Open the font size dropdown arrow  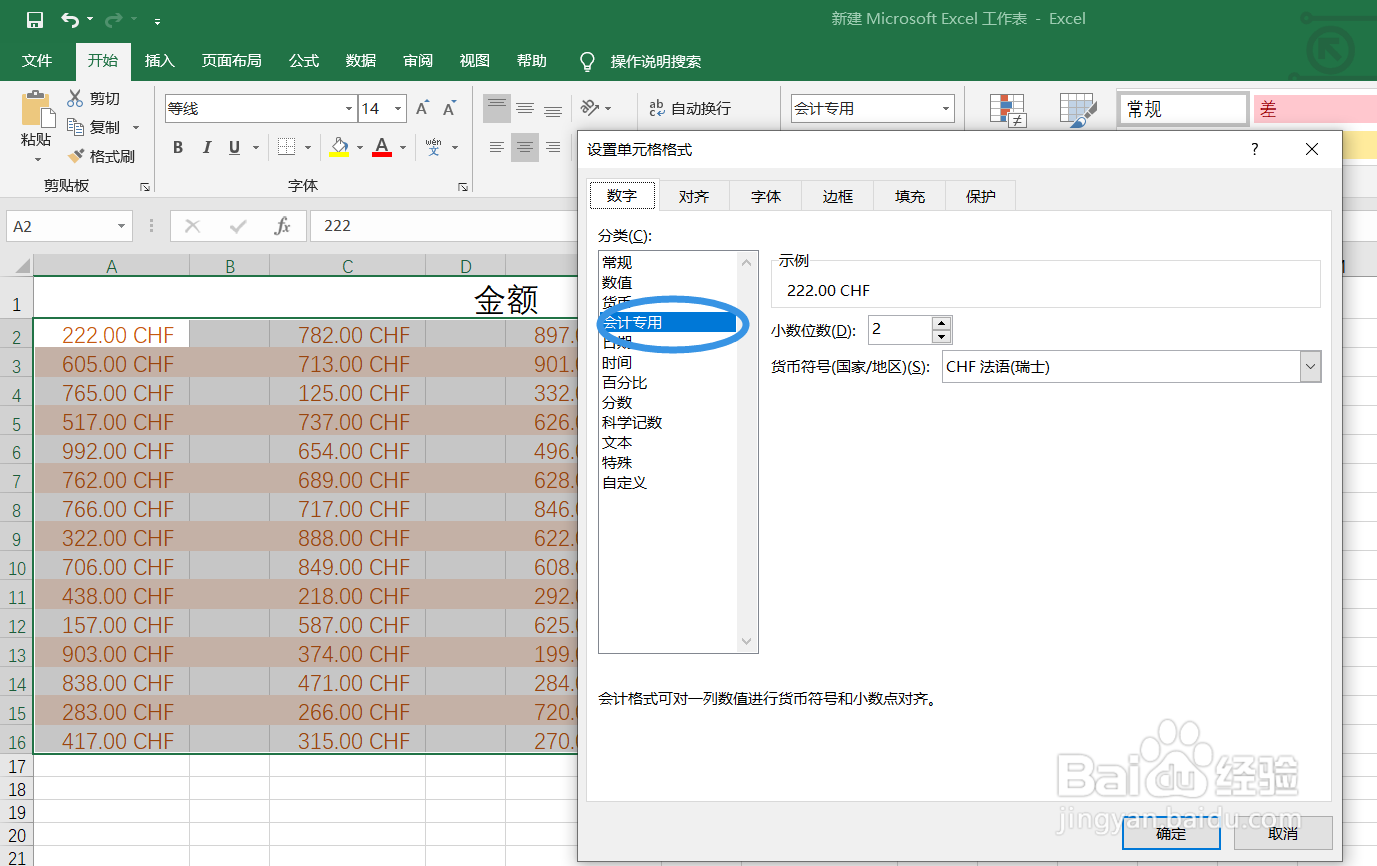pyautogui.click(x=396, y=107)
